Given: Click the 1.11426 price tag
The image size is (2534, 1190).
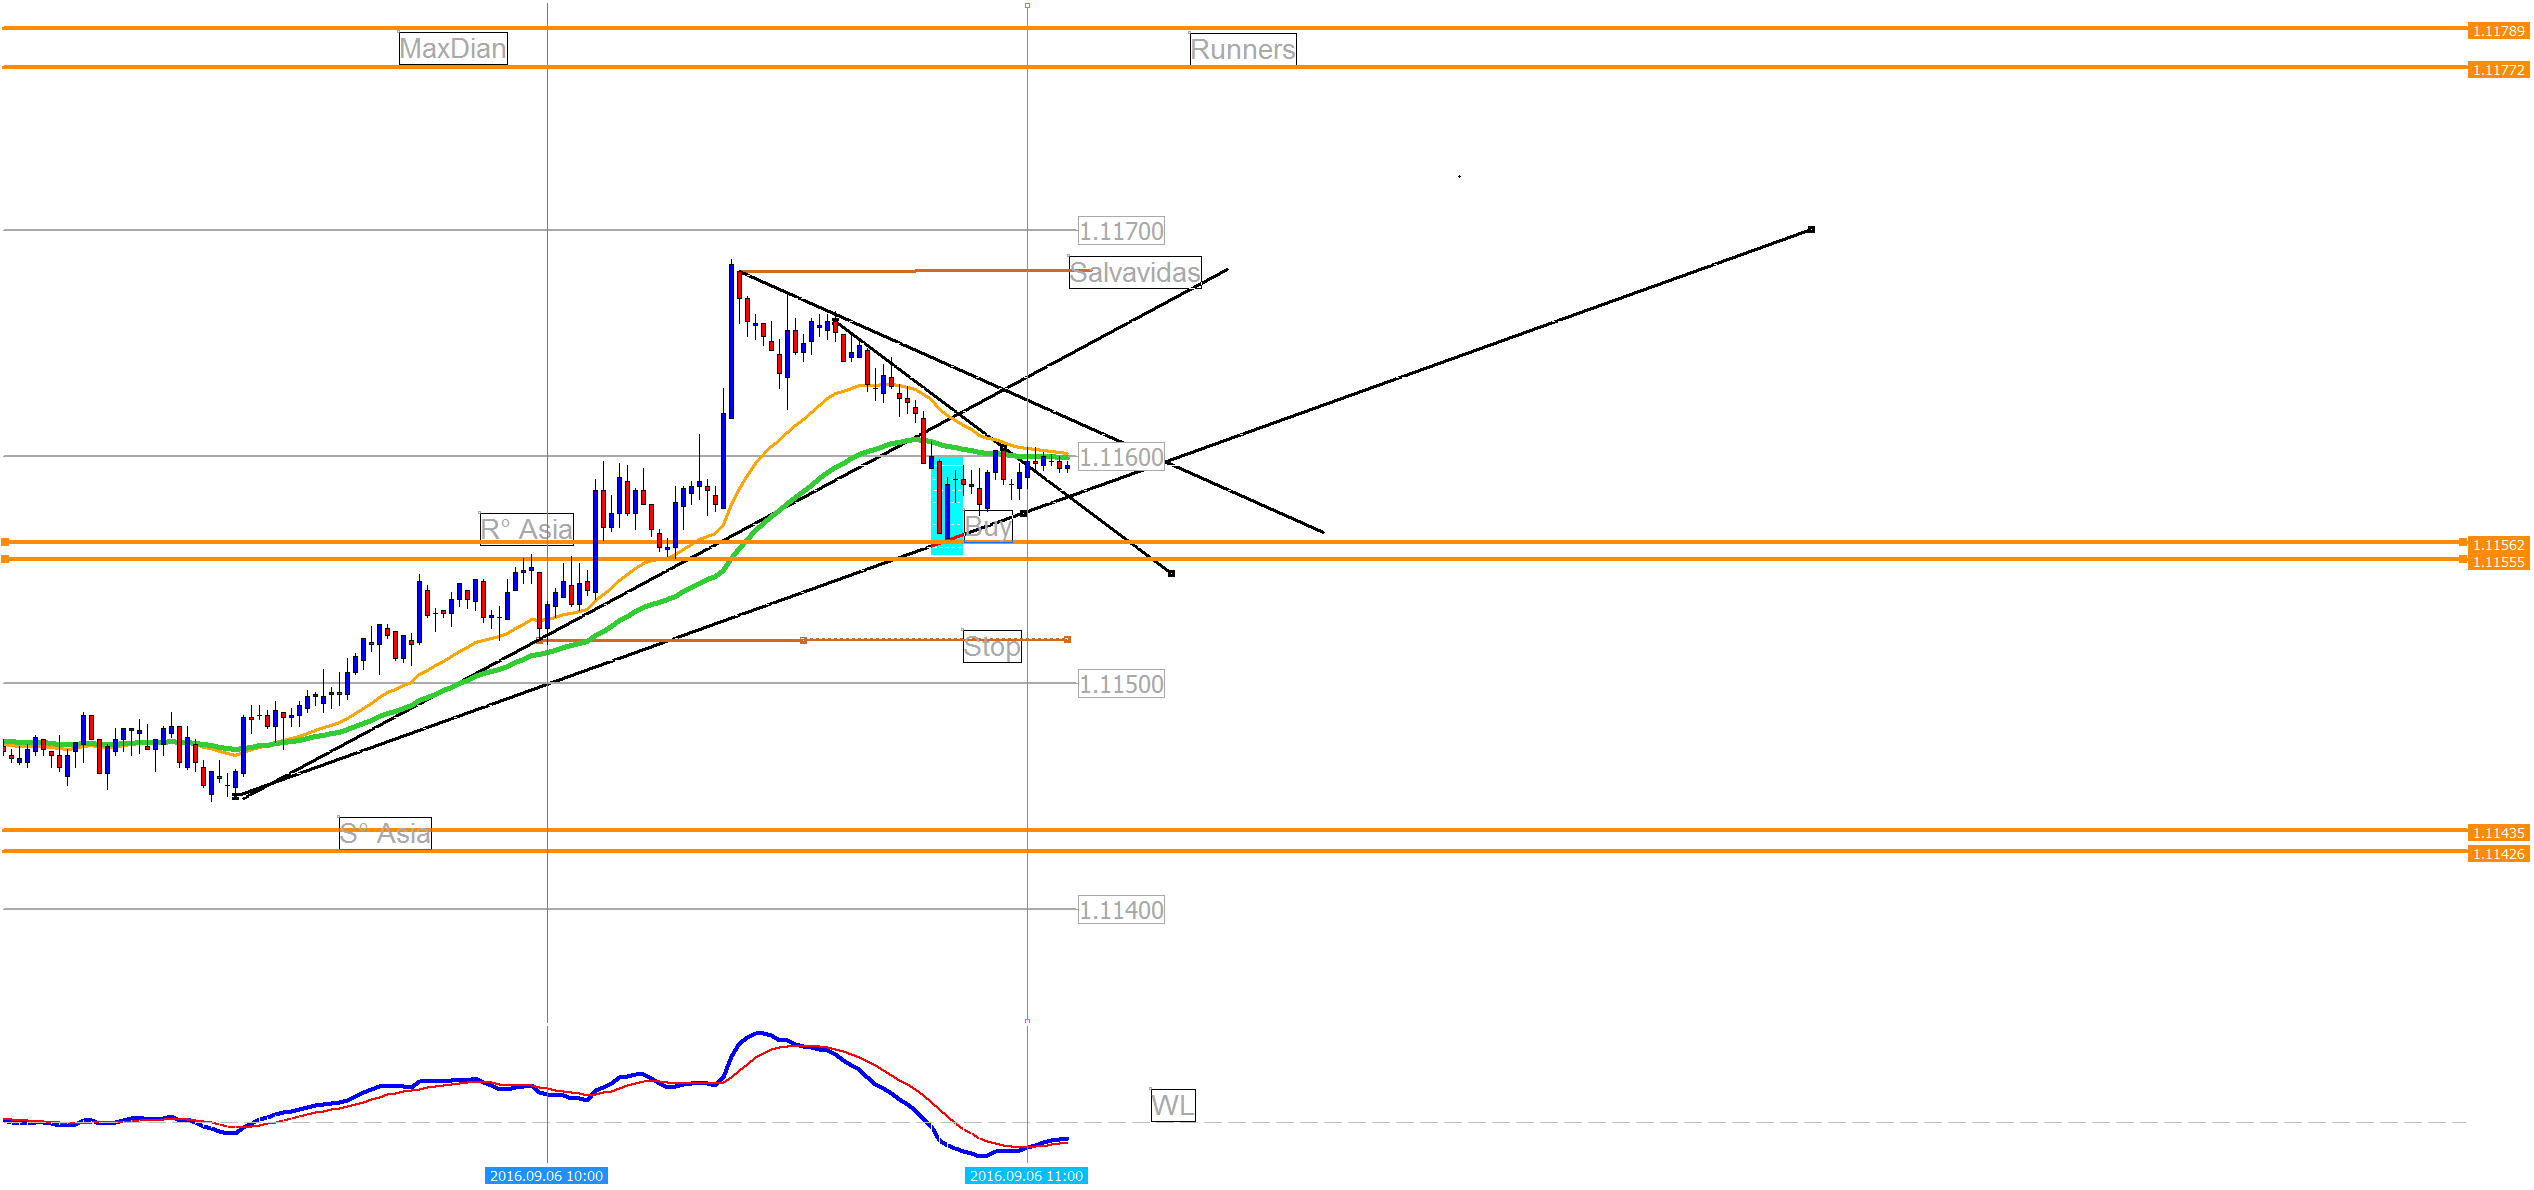Looking at the screenshot, I should point(2497,854).
